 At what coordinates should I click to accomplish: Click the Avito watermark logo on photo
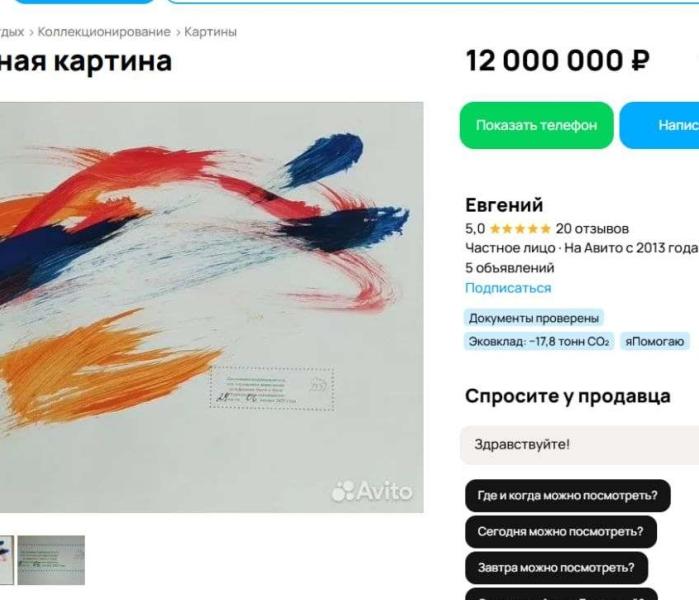(372, 491)
